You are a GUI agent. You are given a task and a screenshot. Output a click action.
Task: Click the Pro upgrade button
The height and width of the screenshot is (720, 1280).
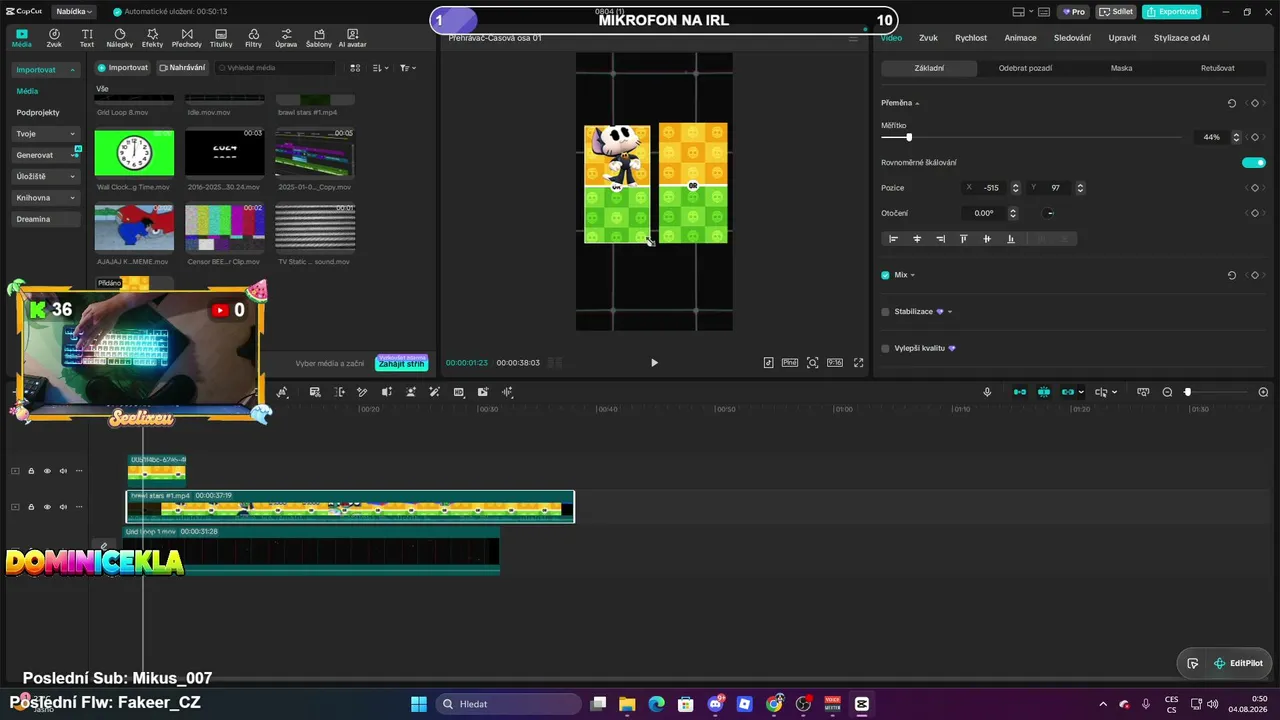(1074, 12)
